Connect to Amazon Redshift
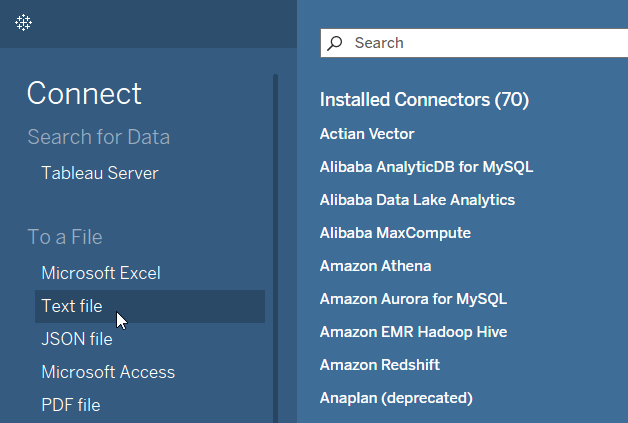 click(x=380, y=365)
